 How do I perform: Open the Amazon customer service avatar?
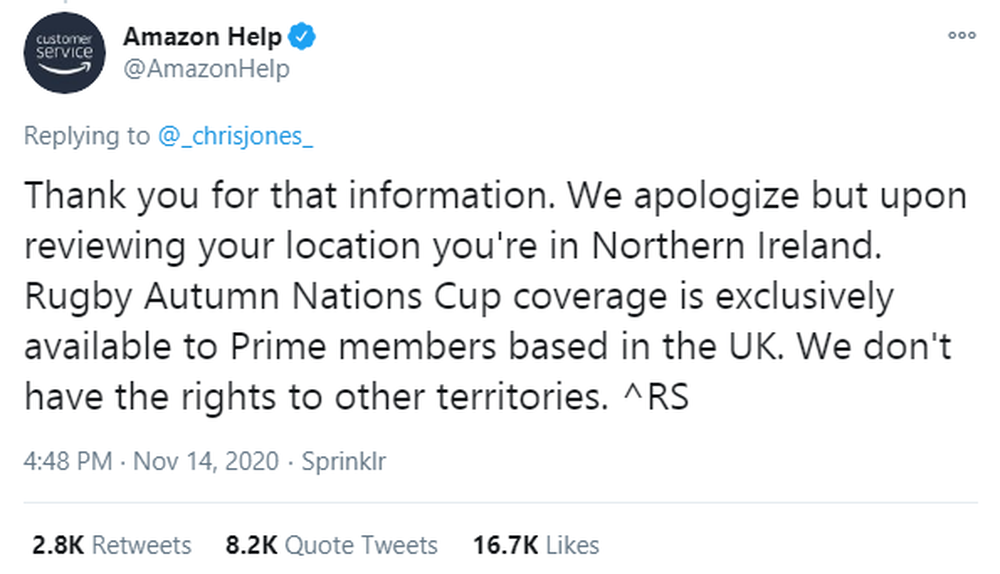point(64,53)
